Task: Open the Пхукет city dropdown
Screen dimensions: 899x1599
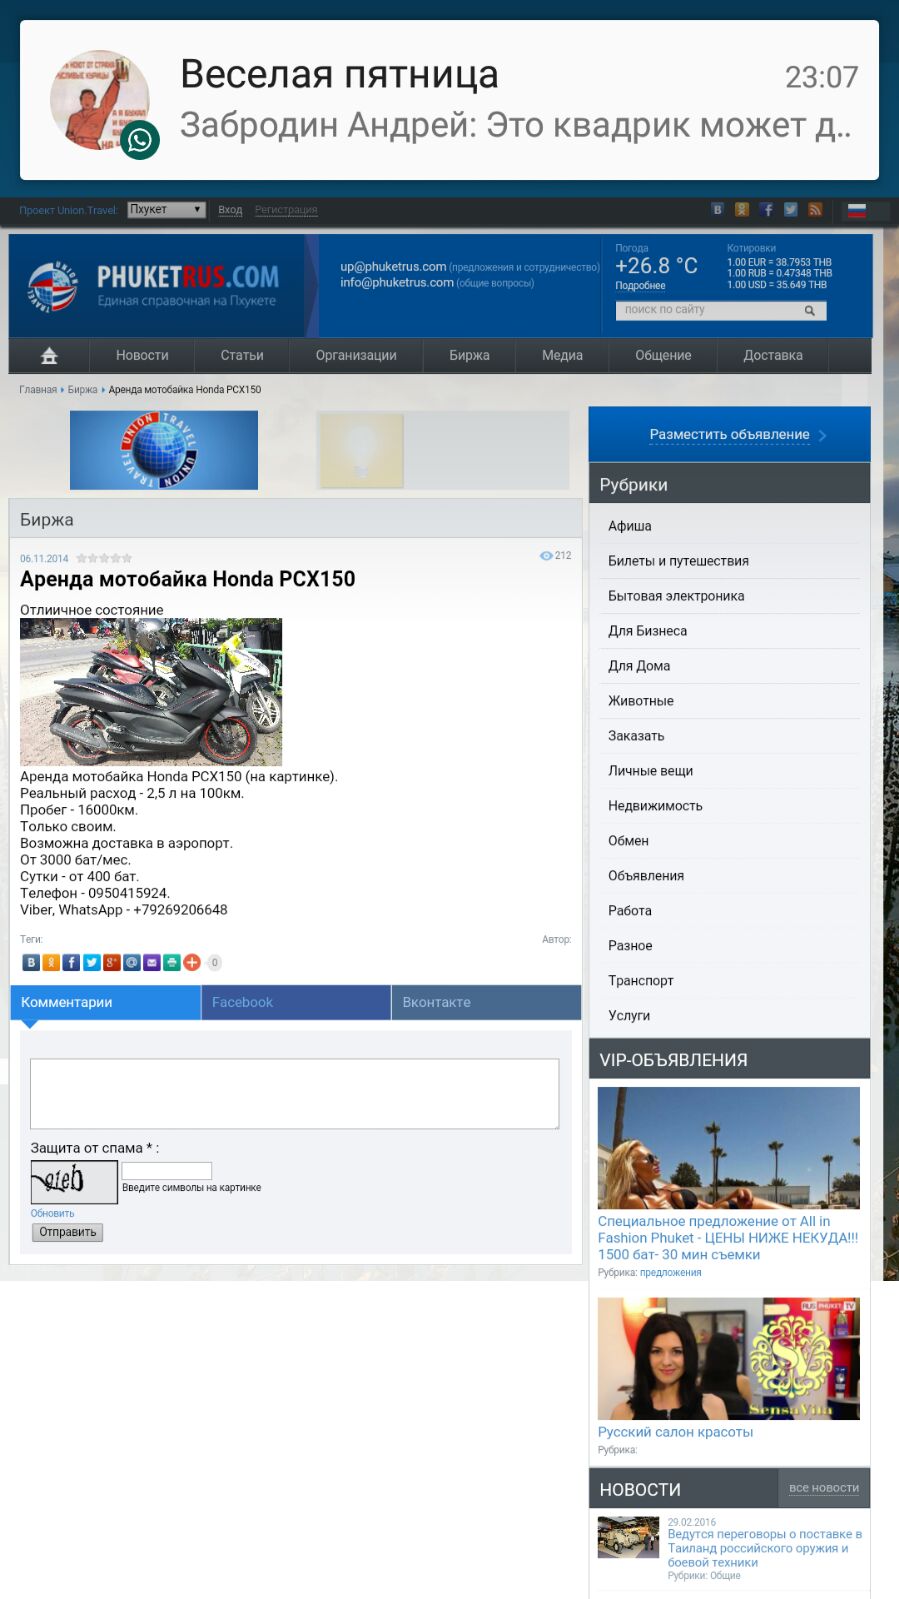Action: pos(166,210)
